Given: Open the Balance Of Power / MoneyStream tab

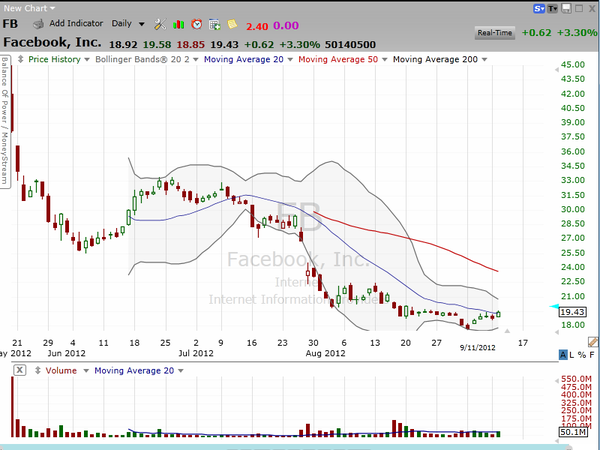Looking at the screenshot, I should (5, 121).
